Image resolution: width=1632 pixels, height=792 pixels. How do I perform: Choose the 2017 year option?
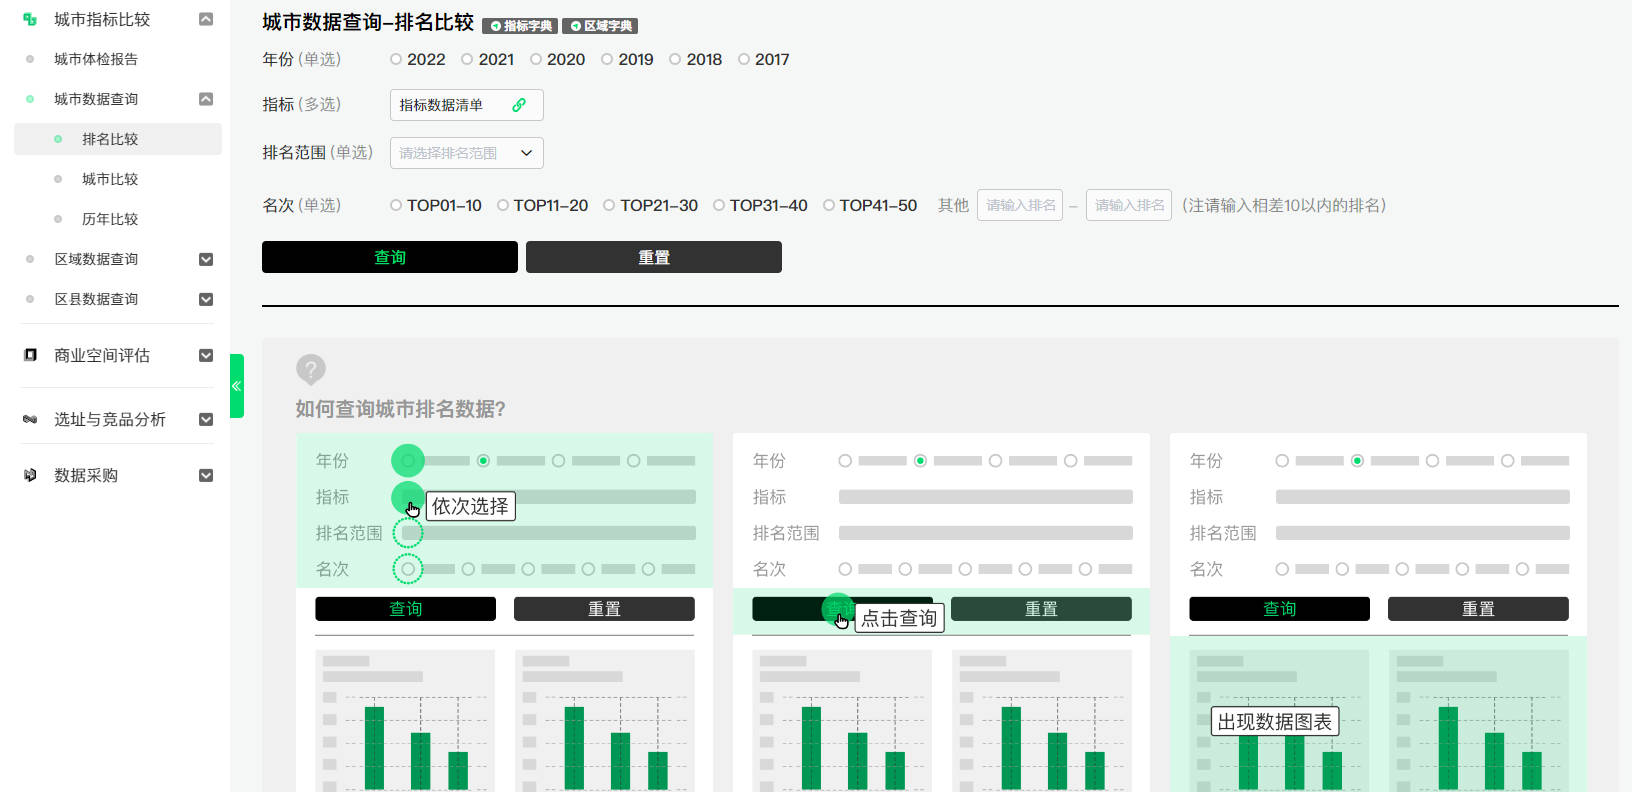pyautogui.click(x=744, y=59)
